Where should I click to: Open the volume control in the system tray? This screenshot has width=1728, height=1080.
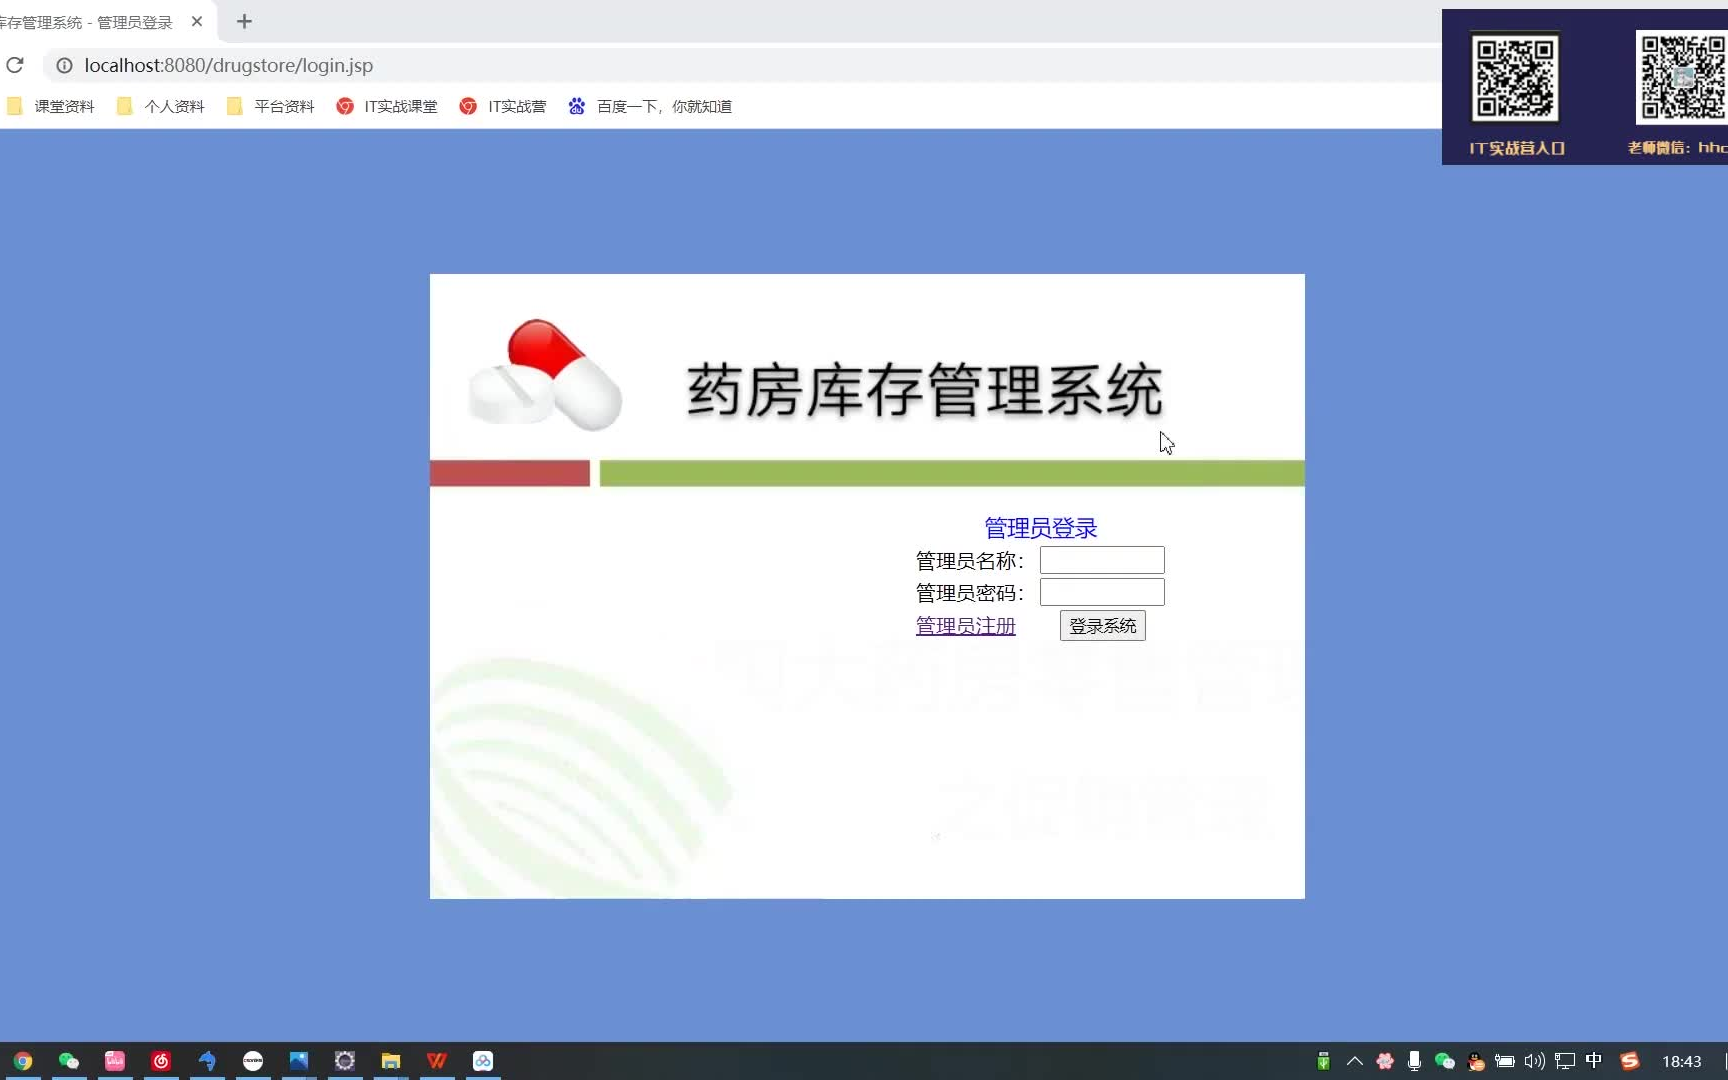[x=1534, y=1060]
